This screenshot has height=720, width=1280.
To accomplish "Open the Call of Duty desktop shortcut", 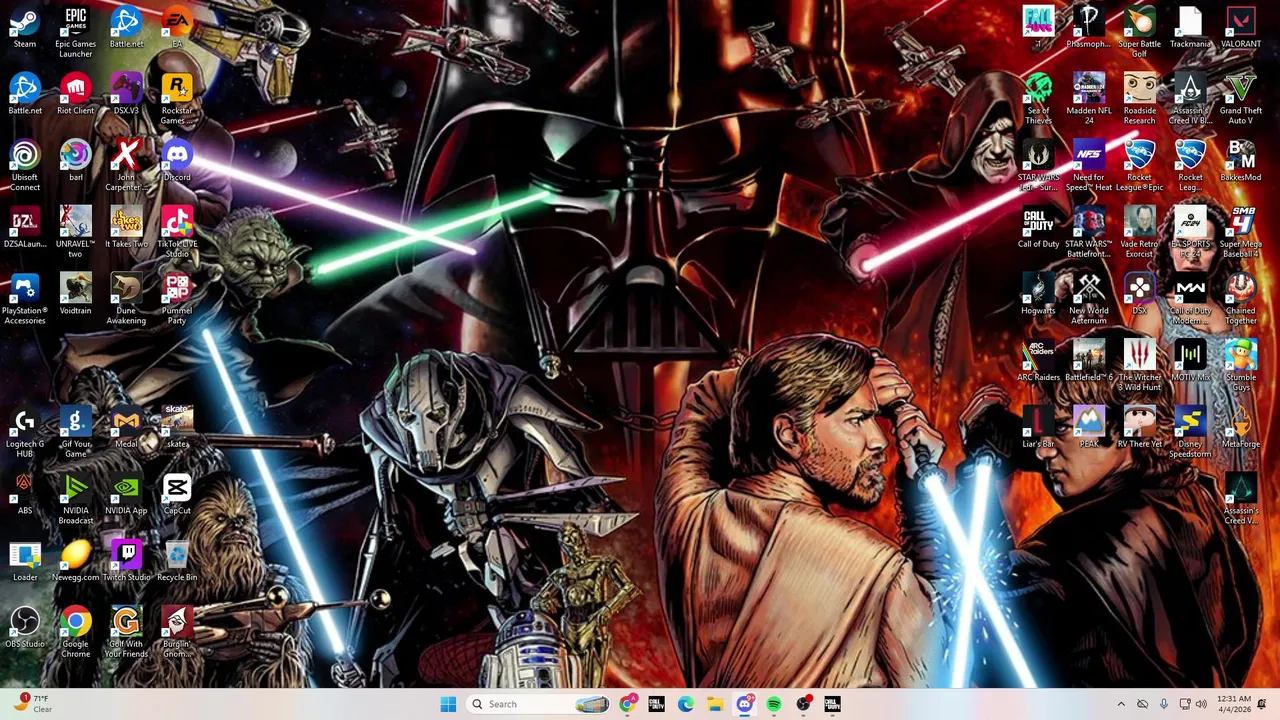I will point(1038,228).
